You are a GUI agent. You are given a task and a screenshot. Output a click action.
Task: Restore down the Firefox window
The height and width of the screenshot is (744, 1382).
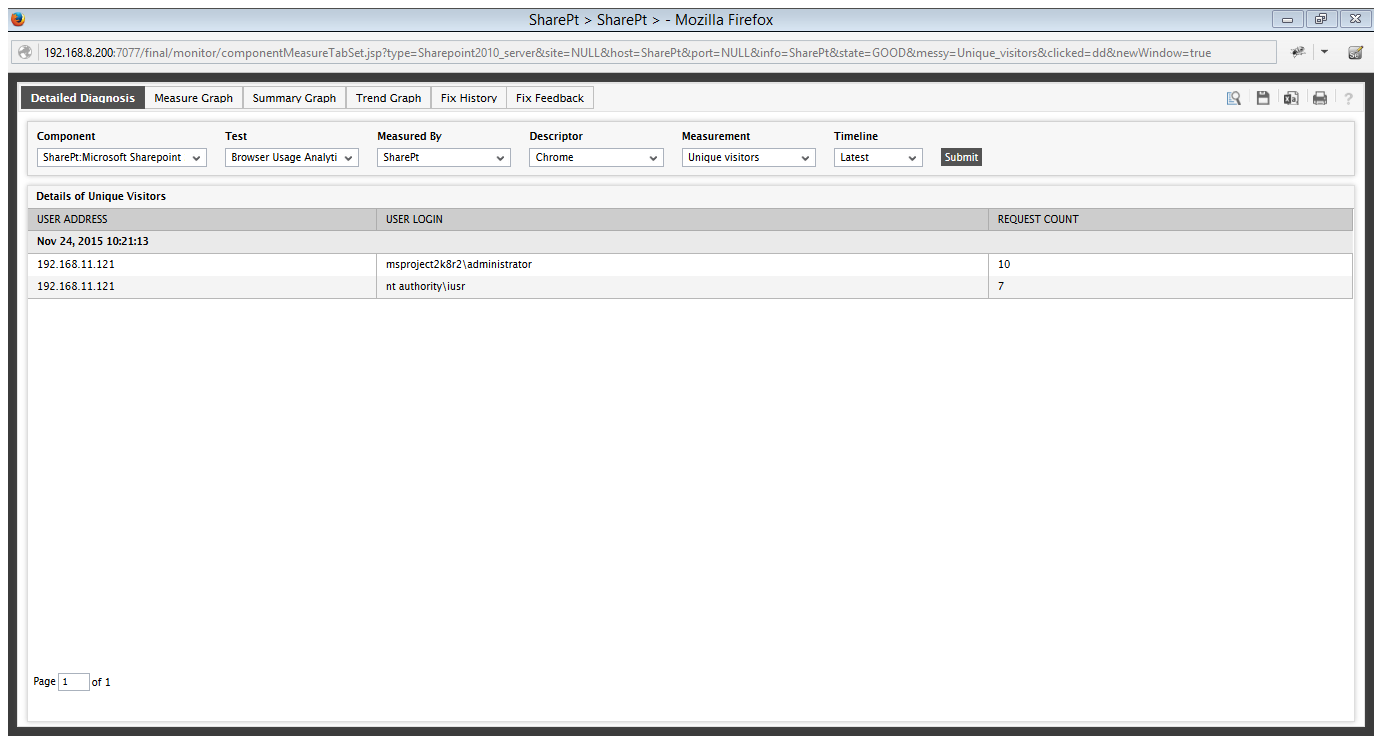(x=1321, y=19)
